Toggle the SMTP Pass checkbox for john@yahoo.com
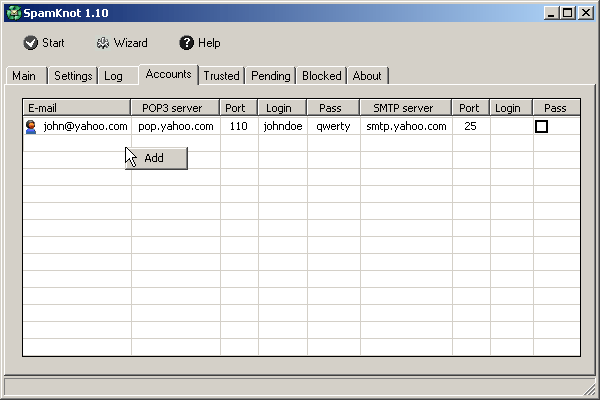This screenshot has width=600, height=400. click(541, 127)
